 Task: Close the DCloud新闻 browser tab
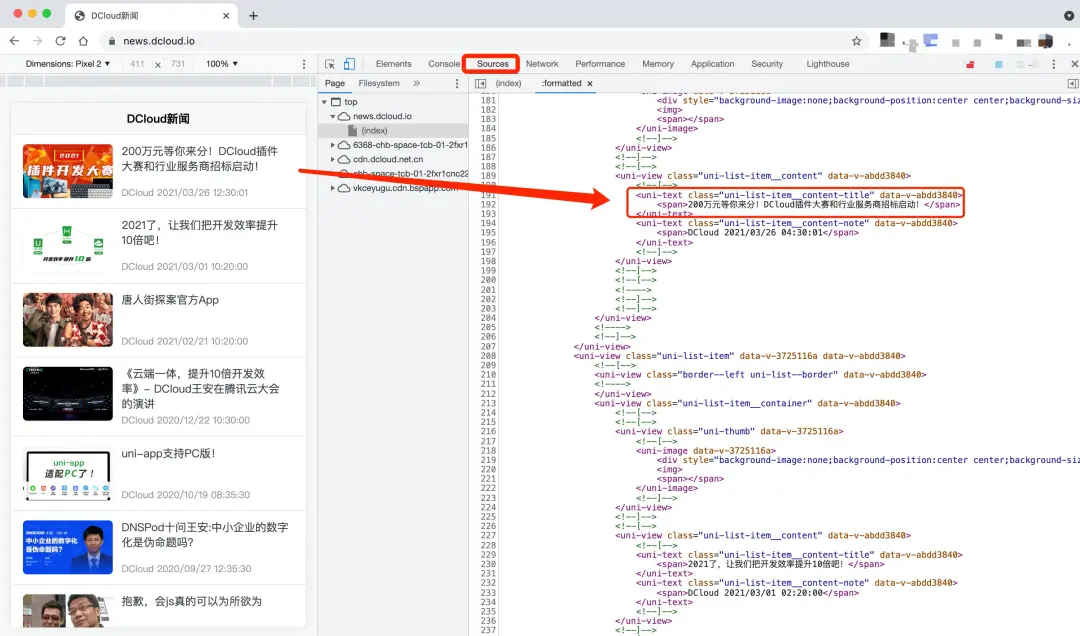(x=226, y=15)
